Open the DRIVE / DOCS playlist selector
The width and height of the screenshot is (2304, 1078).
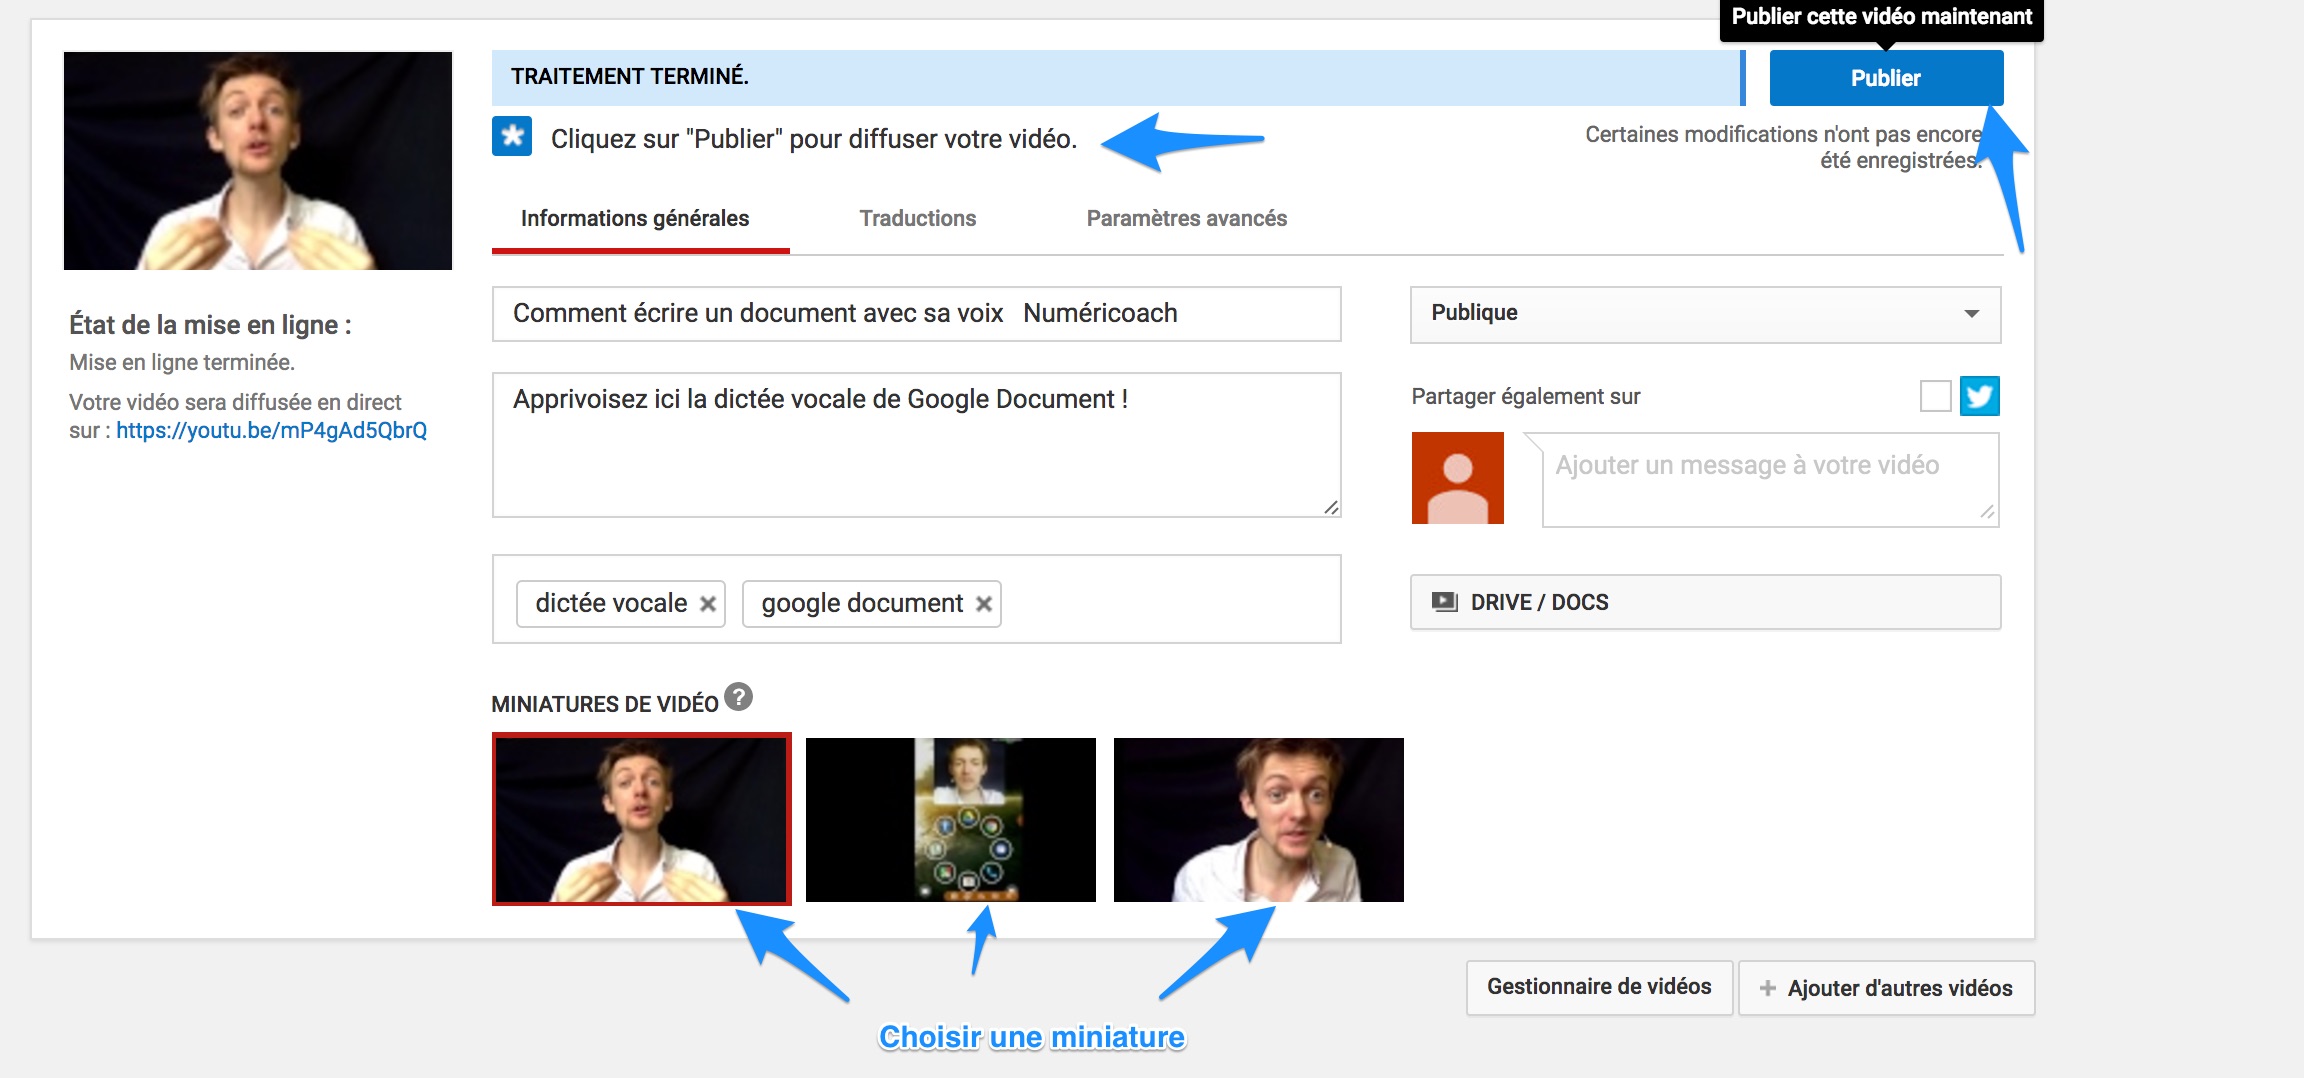coord(1705,602)
